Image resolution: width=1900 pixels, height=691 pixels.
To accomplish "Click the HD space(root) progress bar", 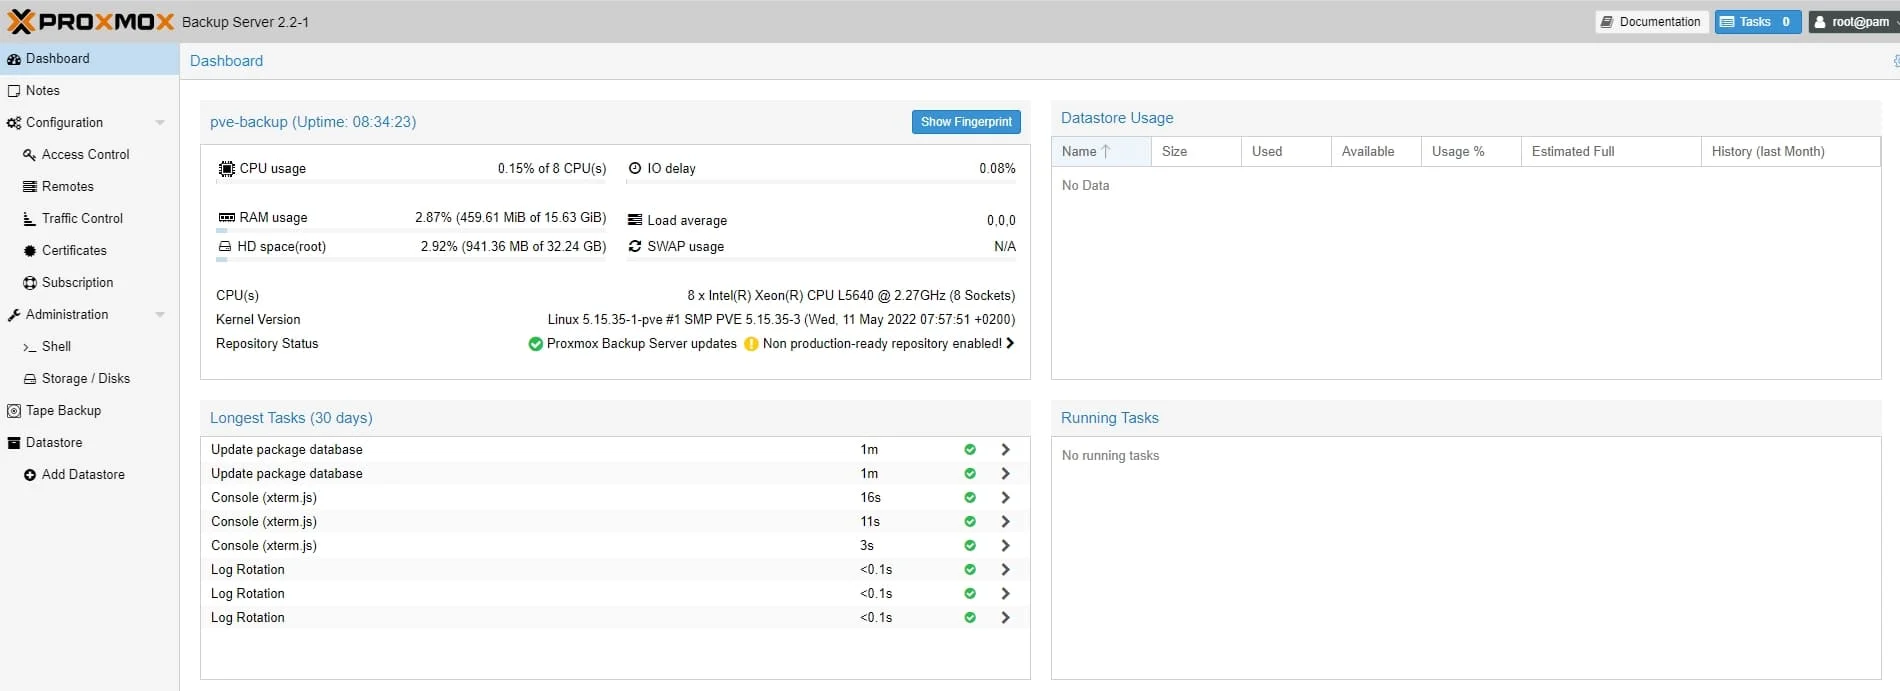I will [x=411, y=259].
